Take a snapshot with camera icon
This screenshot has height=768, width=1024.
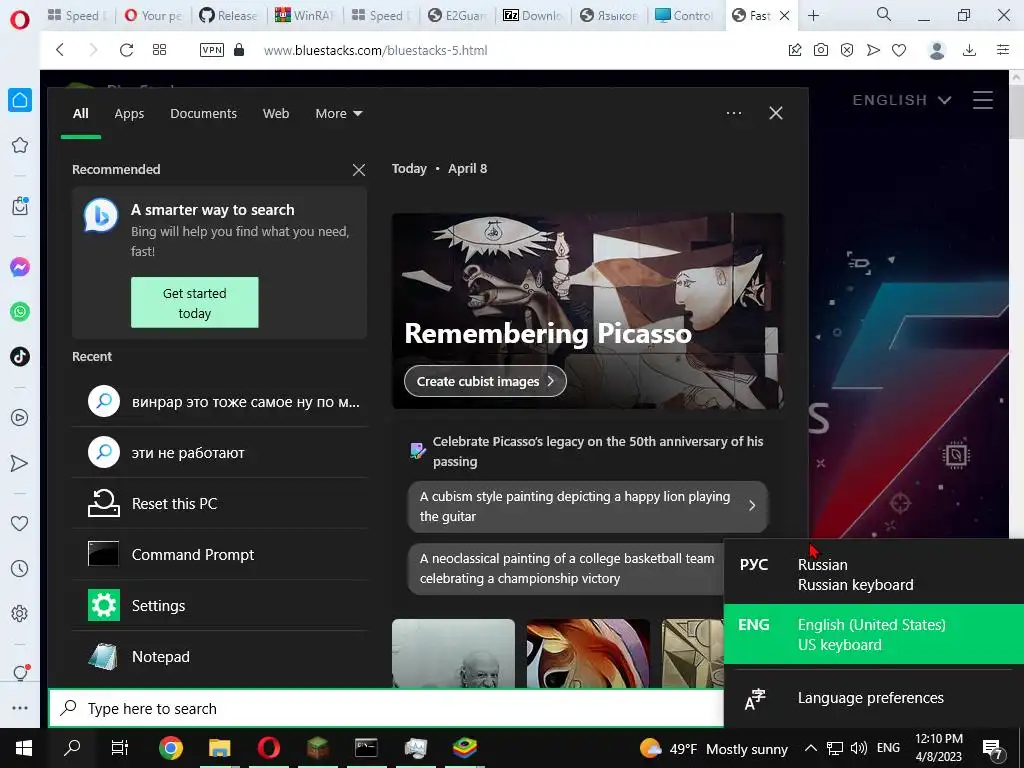coord(821,50)
